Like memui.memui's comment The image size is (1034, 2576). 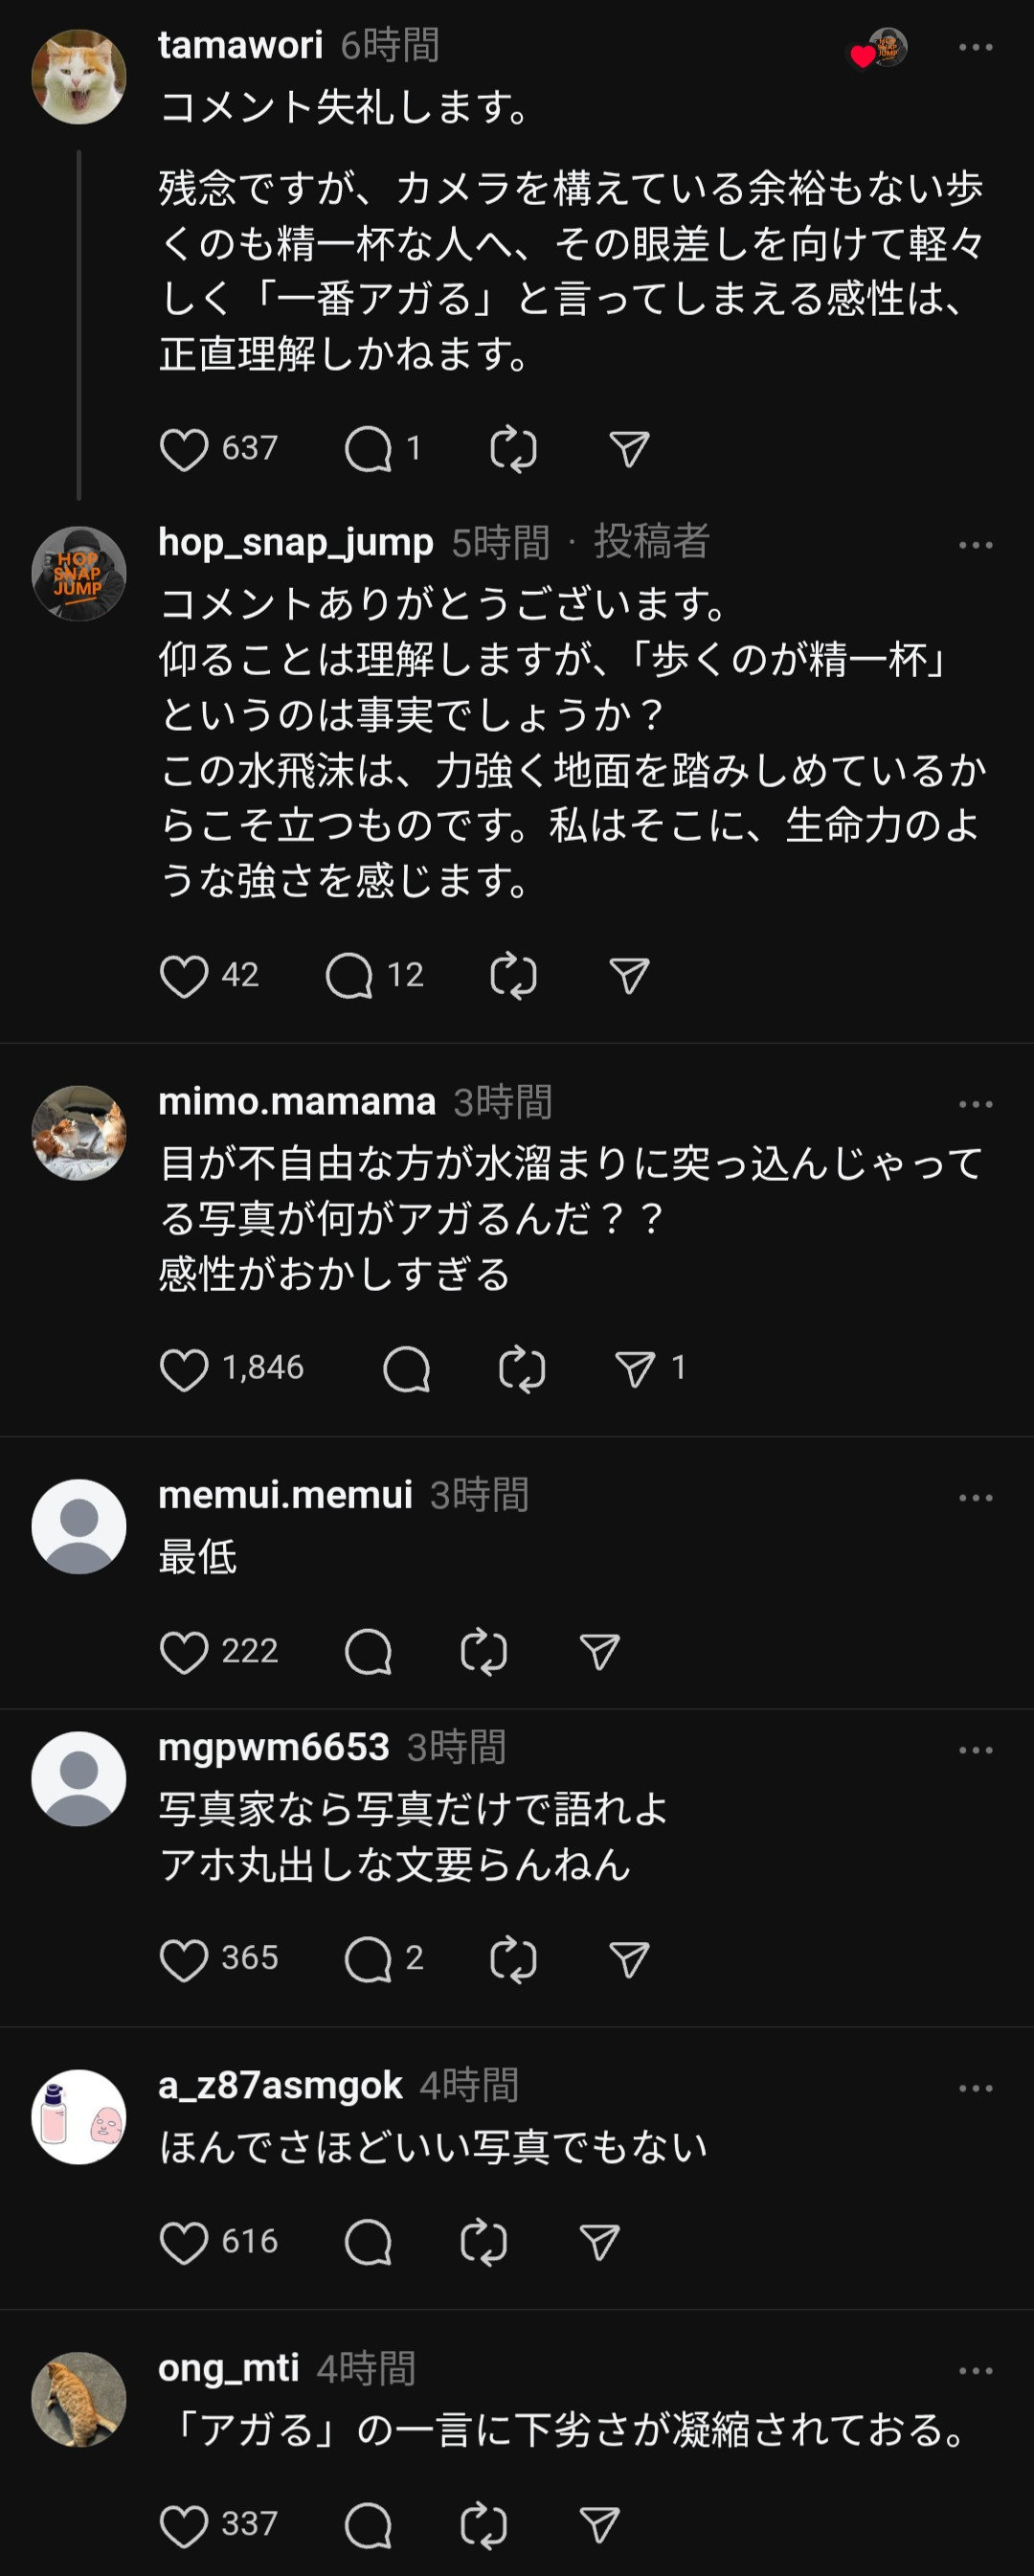[184, 1651]
